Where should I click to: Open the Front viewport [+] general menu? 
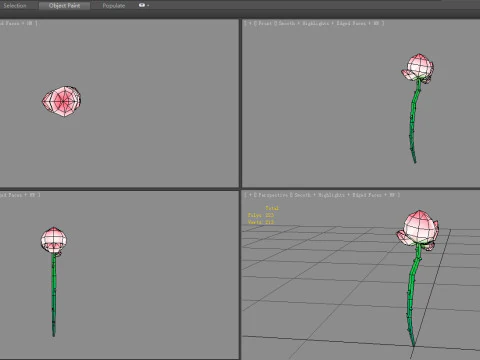(x=250, y=23)
